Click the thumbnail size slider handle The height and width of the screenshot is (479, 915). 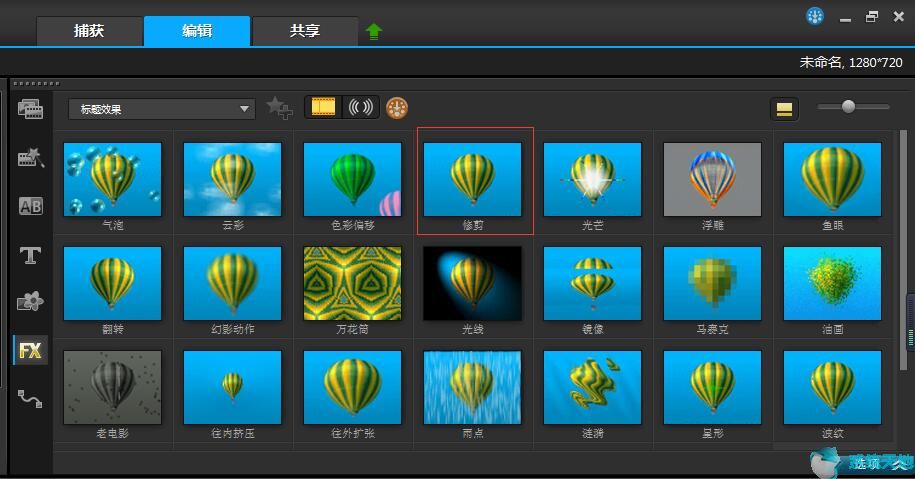[848, 106]
